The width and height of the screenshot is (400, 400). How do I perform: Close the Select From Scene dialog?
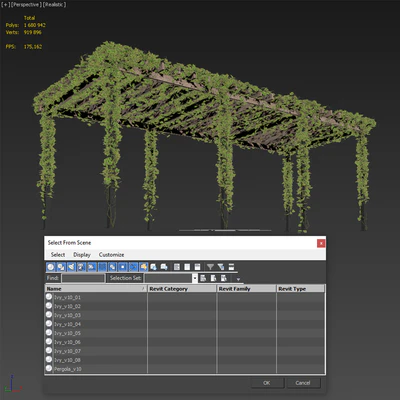[x=321, y=243]
